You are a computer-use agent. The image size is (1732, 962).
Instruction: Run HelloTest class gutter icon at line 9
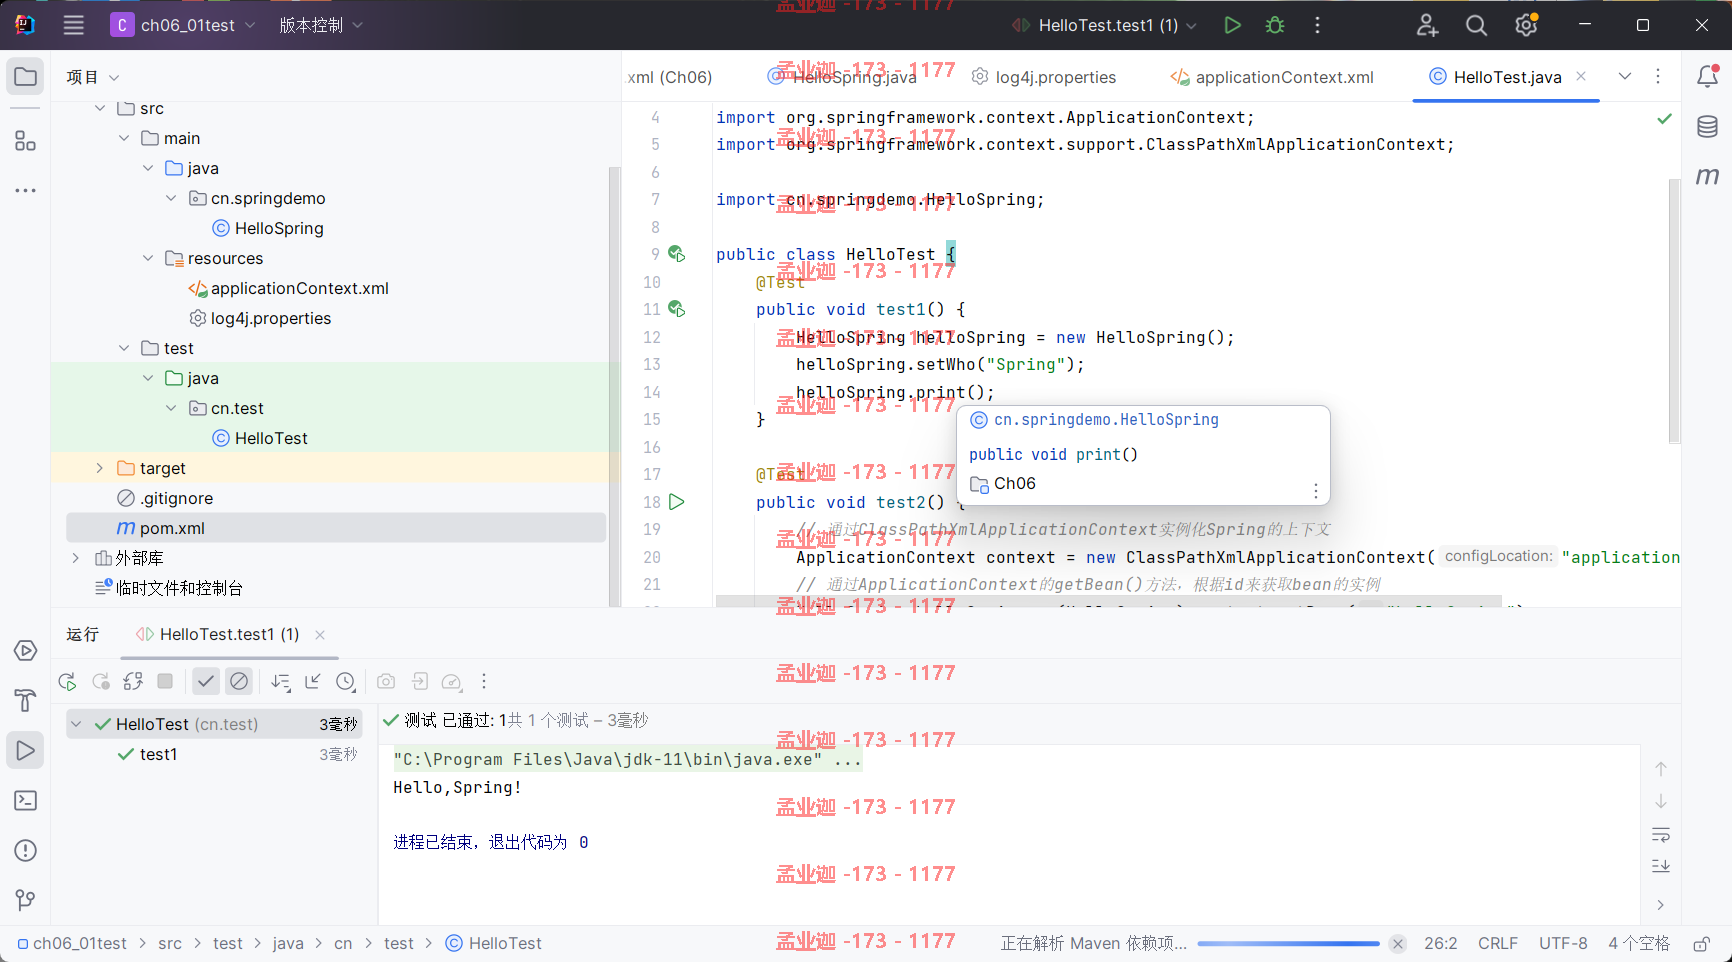(677, 254)
